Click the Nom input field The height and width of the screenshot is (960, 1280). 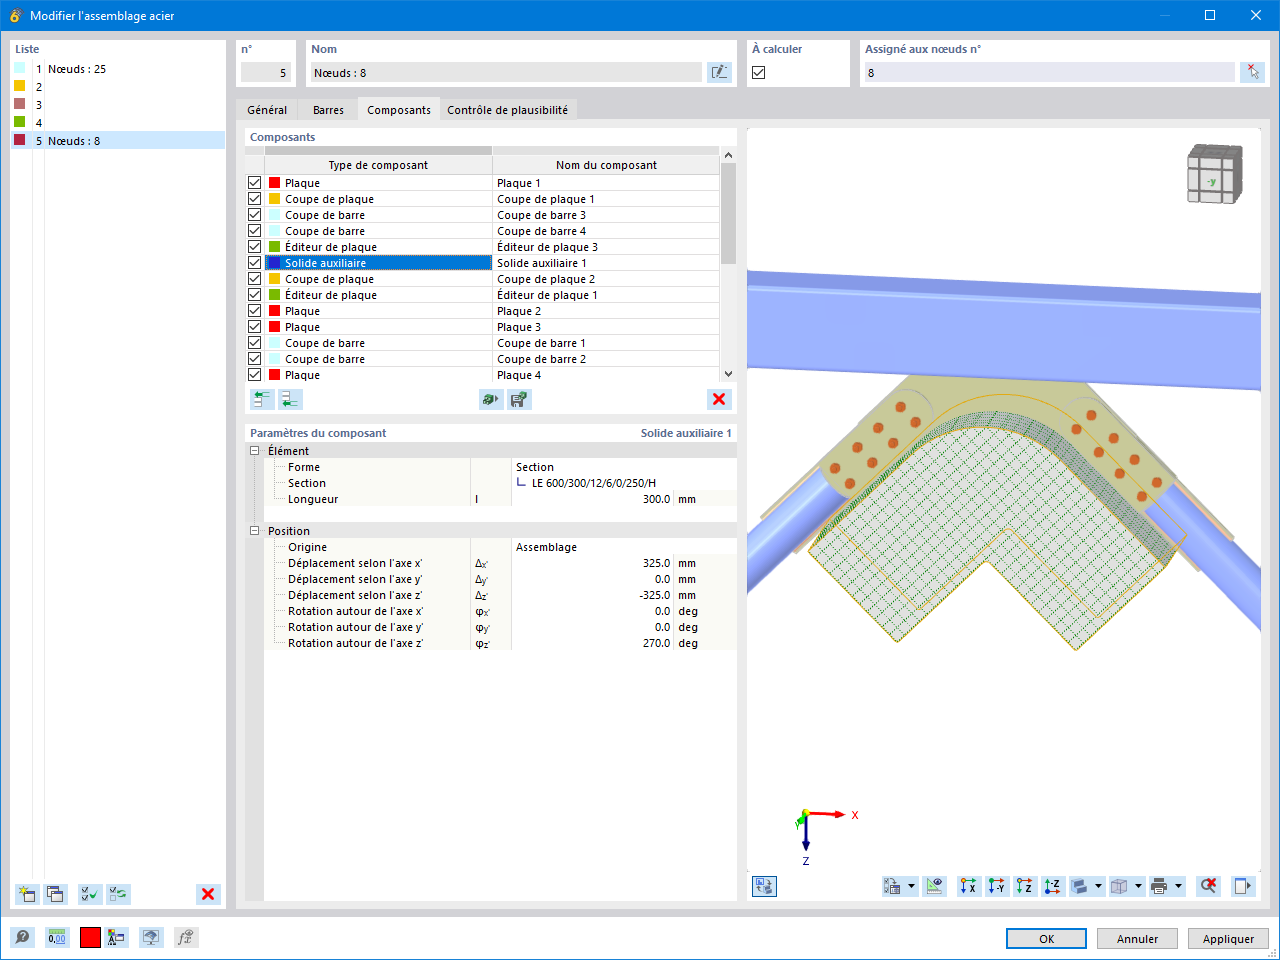point(506,73)
